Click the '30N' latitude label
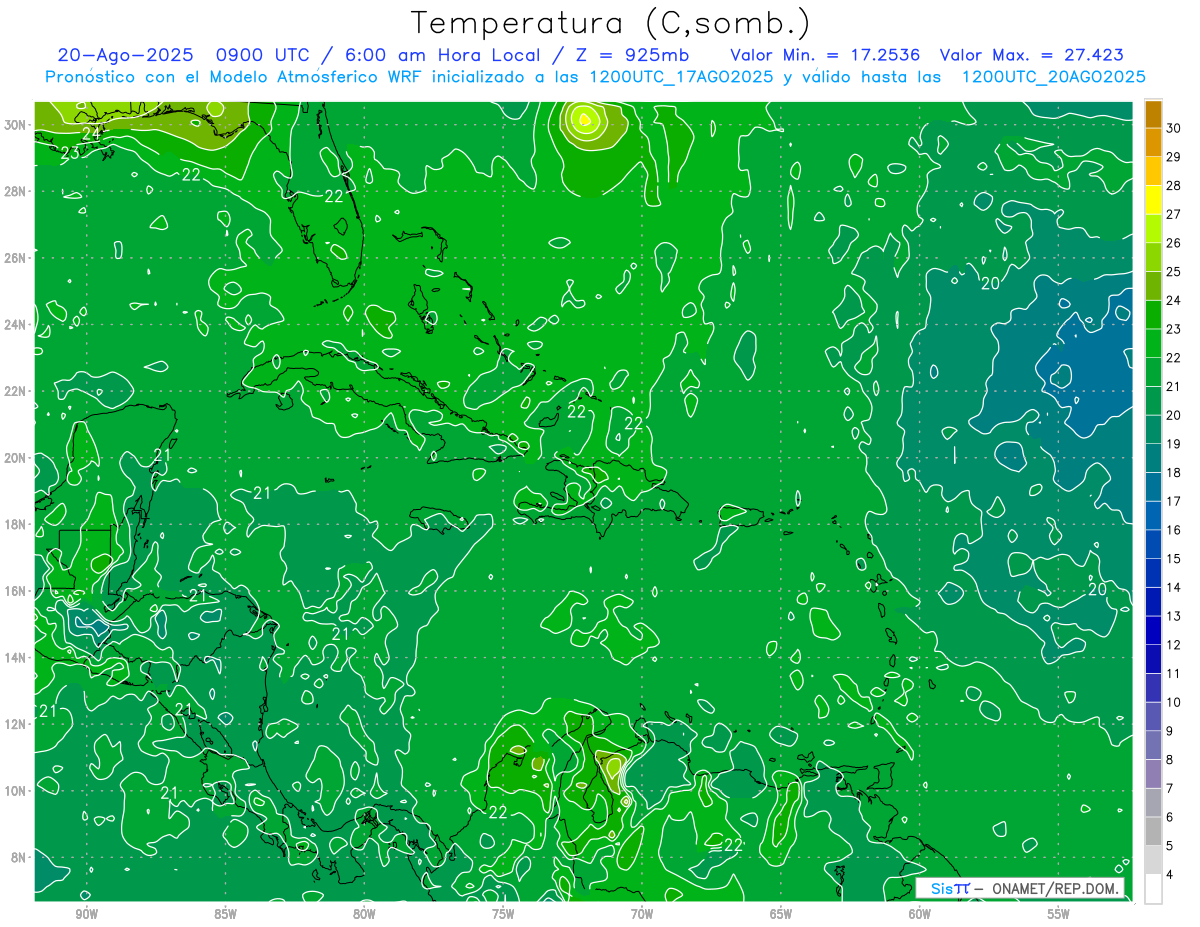 (15, 125)
